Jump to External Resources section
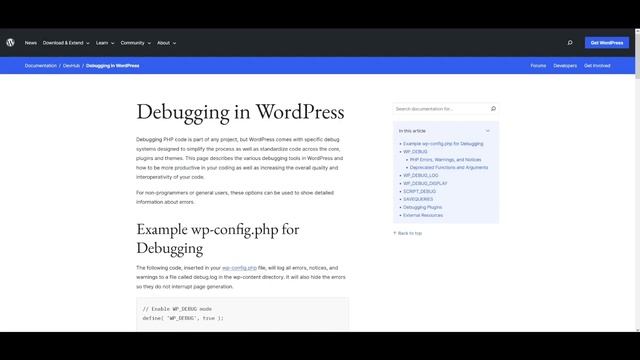 click(x=423, y=215)
